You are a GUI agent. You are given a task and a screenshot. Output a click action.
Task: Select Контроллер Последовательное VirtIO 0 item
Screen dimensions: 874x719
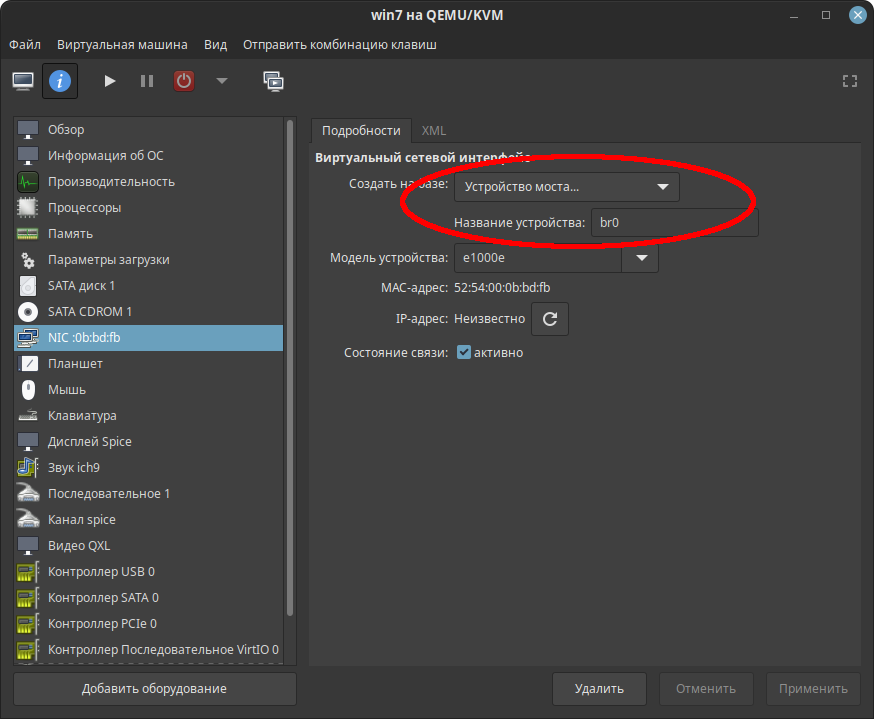coord(148,650)
